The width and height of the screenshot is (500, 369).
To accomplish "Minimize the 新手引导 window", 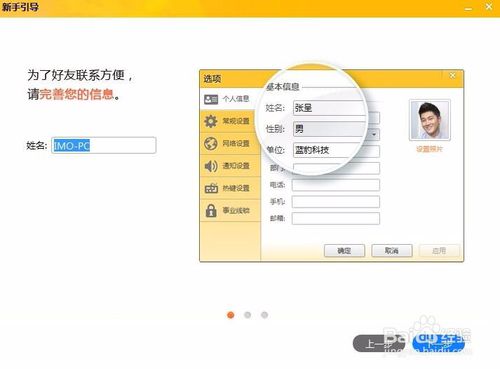I will tap(468, 8).
